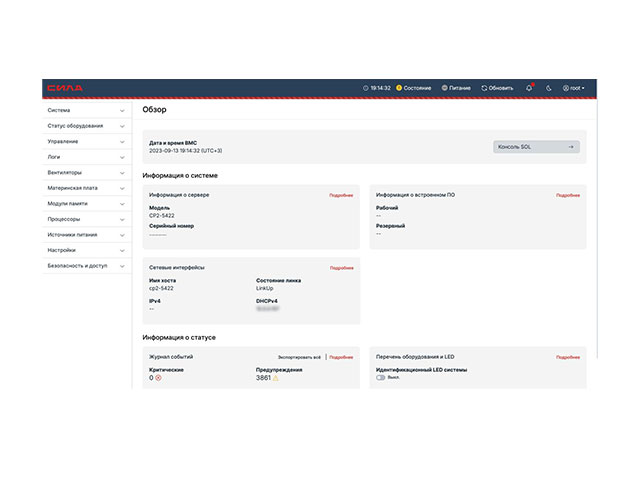Expand the Вентиляторы sidebar section

coord(85,172)
